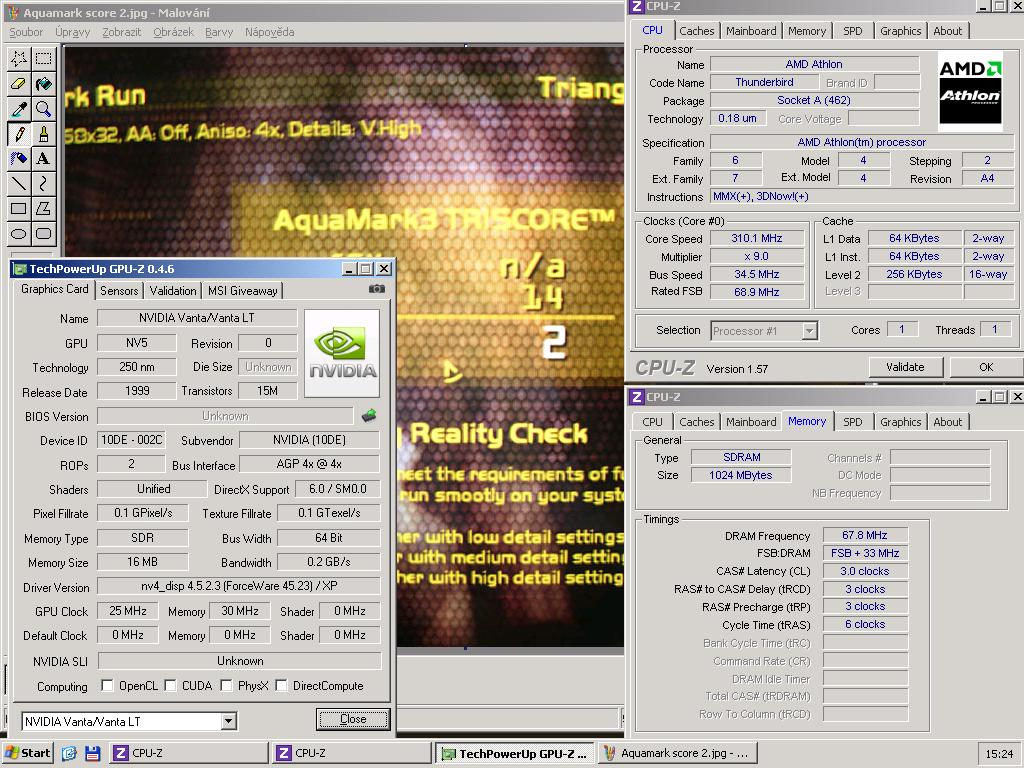Open the Zobrazit menu in Paint
This screenshot has height=768, width=1024.
pos(121,32)
